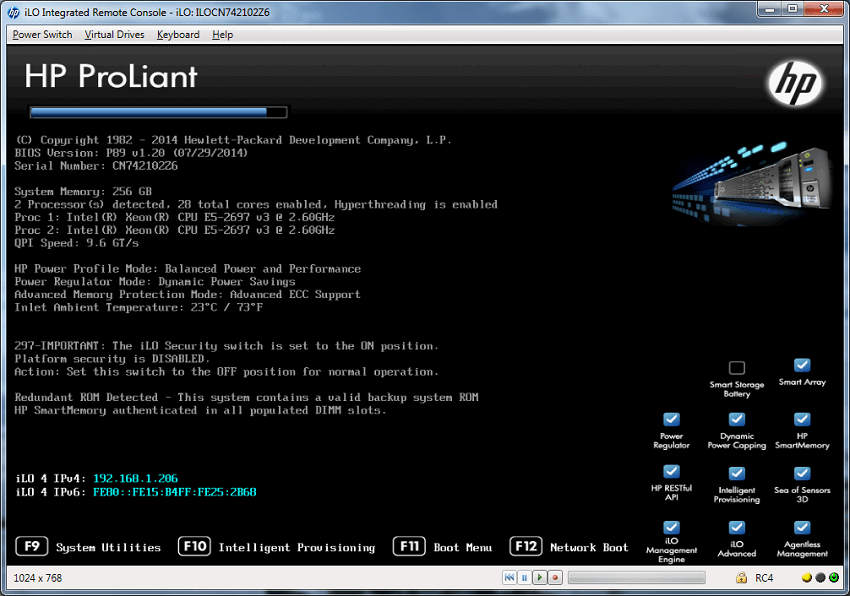
Task: Click the BIOS Version P89 v1.20 line
Action: point(131,153)
